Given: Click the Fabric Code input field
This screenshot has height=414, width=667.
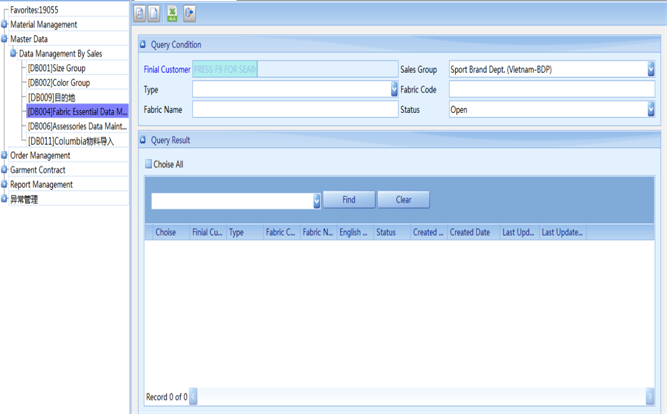Looking at the screenshot, I should (x=551, y=90).
